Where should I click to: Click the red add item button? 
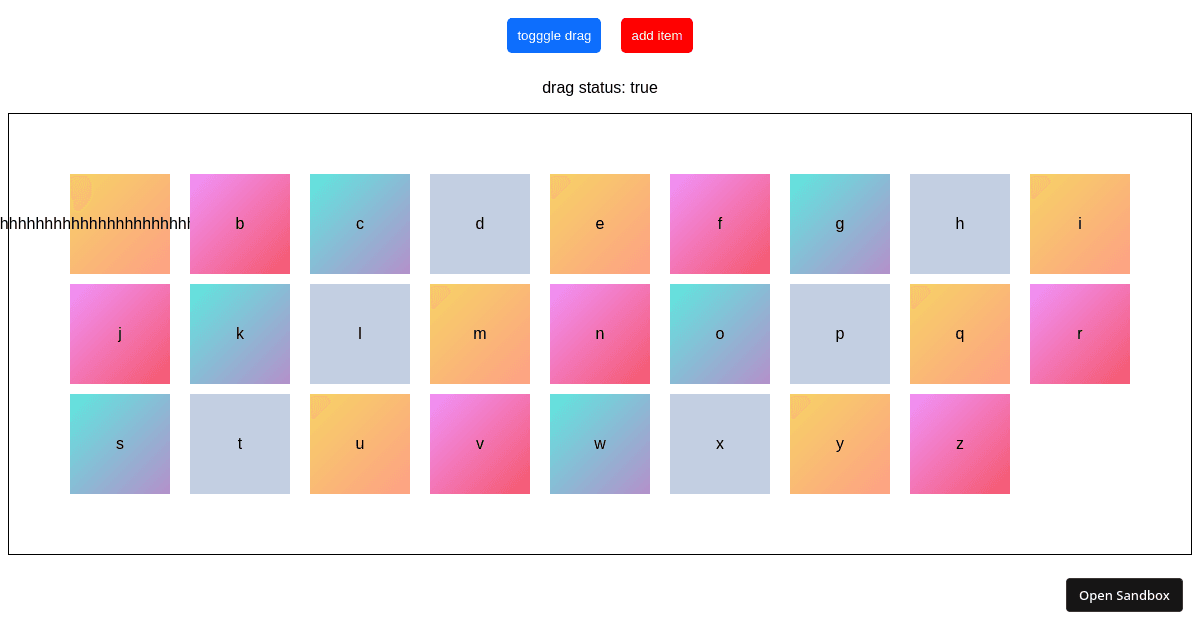coord(657,35)
